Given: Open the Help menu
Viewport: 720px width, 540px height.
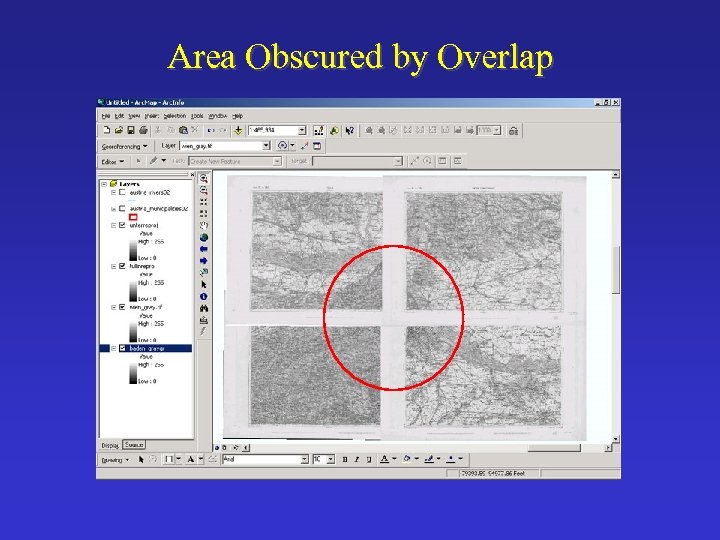Looking at the screenshot, I should [x=237, y=116].
